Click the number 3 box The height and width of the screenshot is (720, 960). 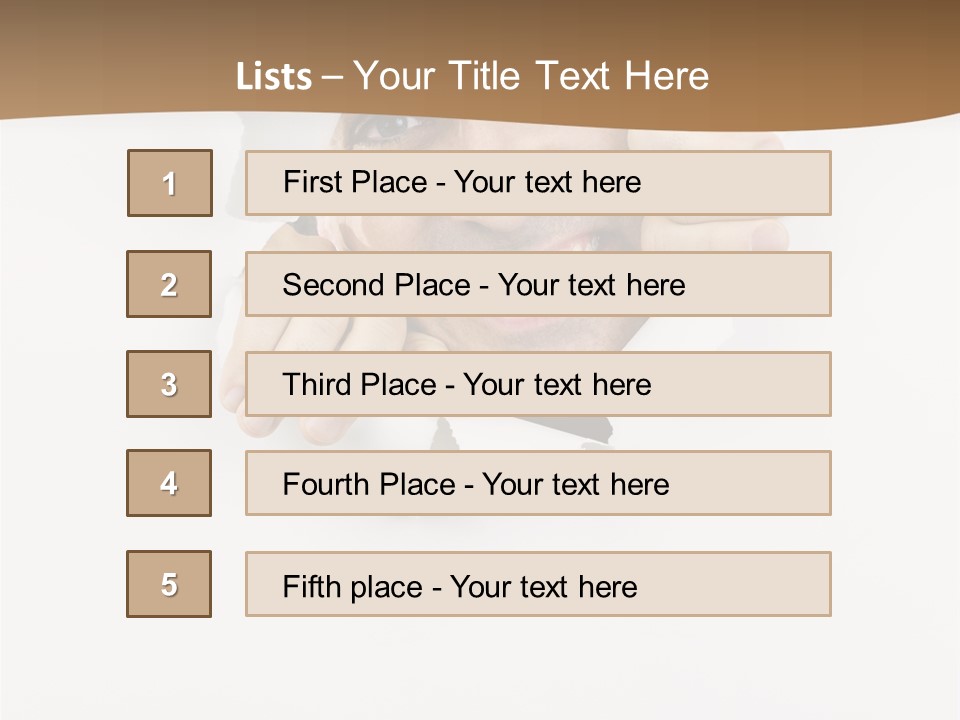[169, 384]
